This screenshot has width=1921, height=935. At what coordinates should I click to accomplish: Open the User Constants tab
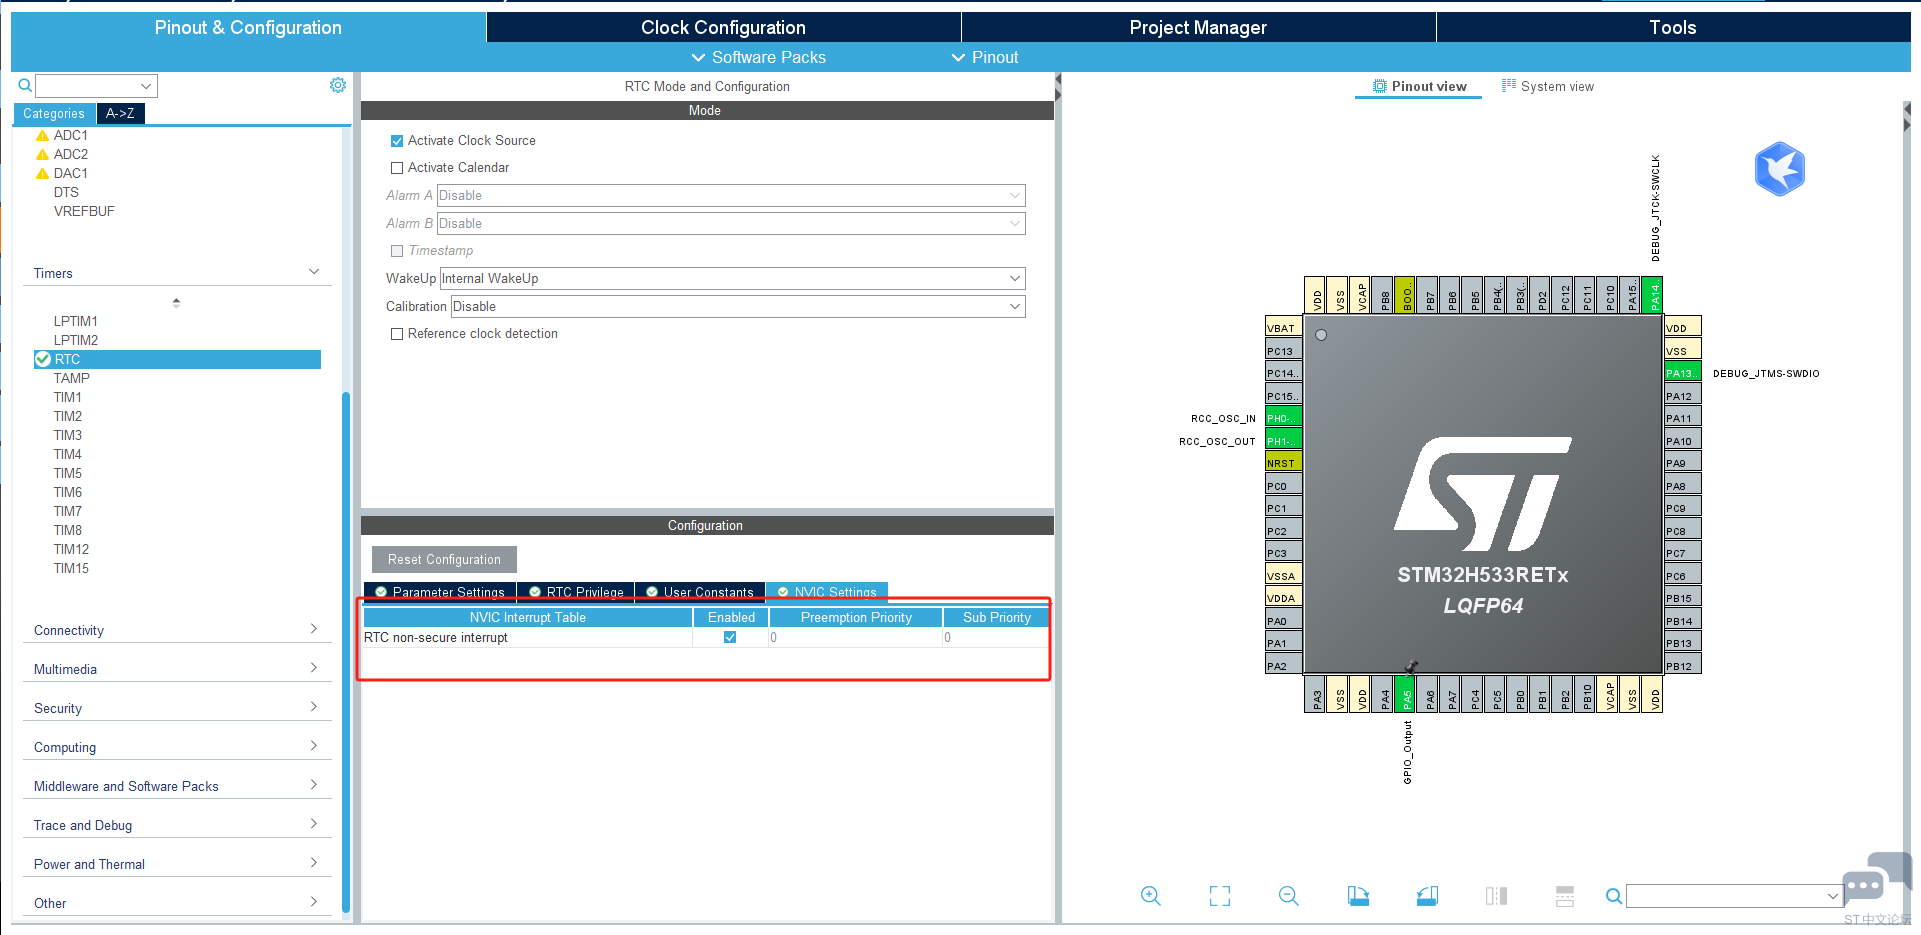point(700,592)
